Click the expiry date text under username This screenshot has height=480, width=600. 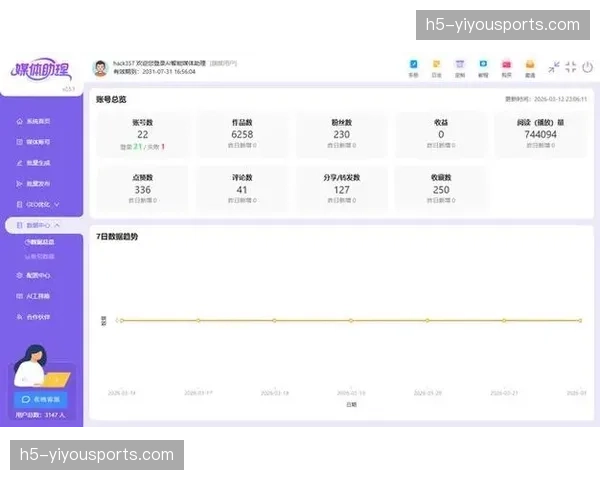point(154,72)
